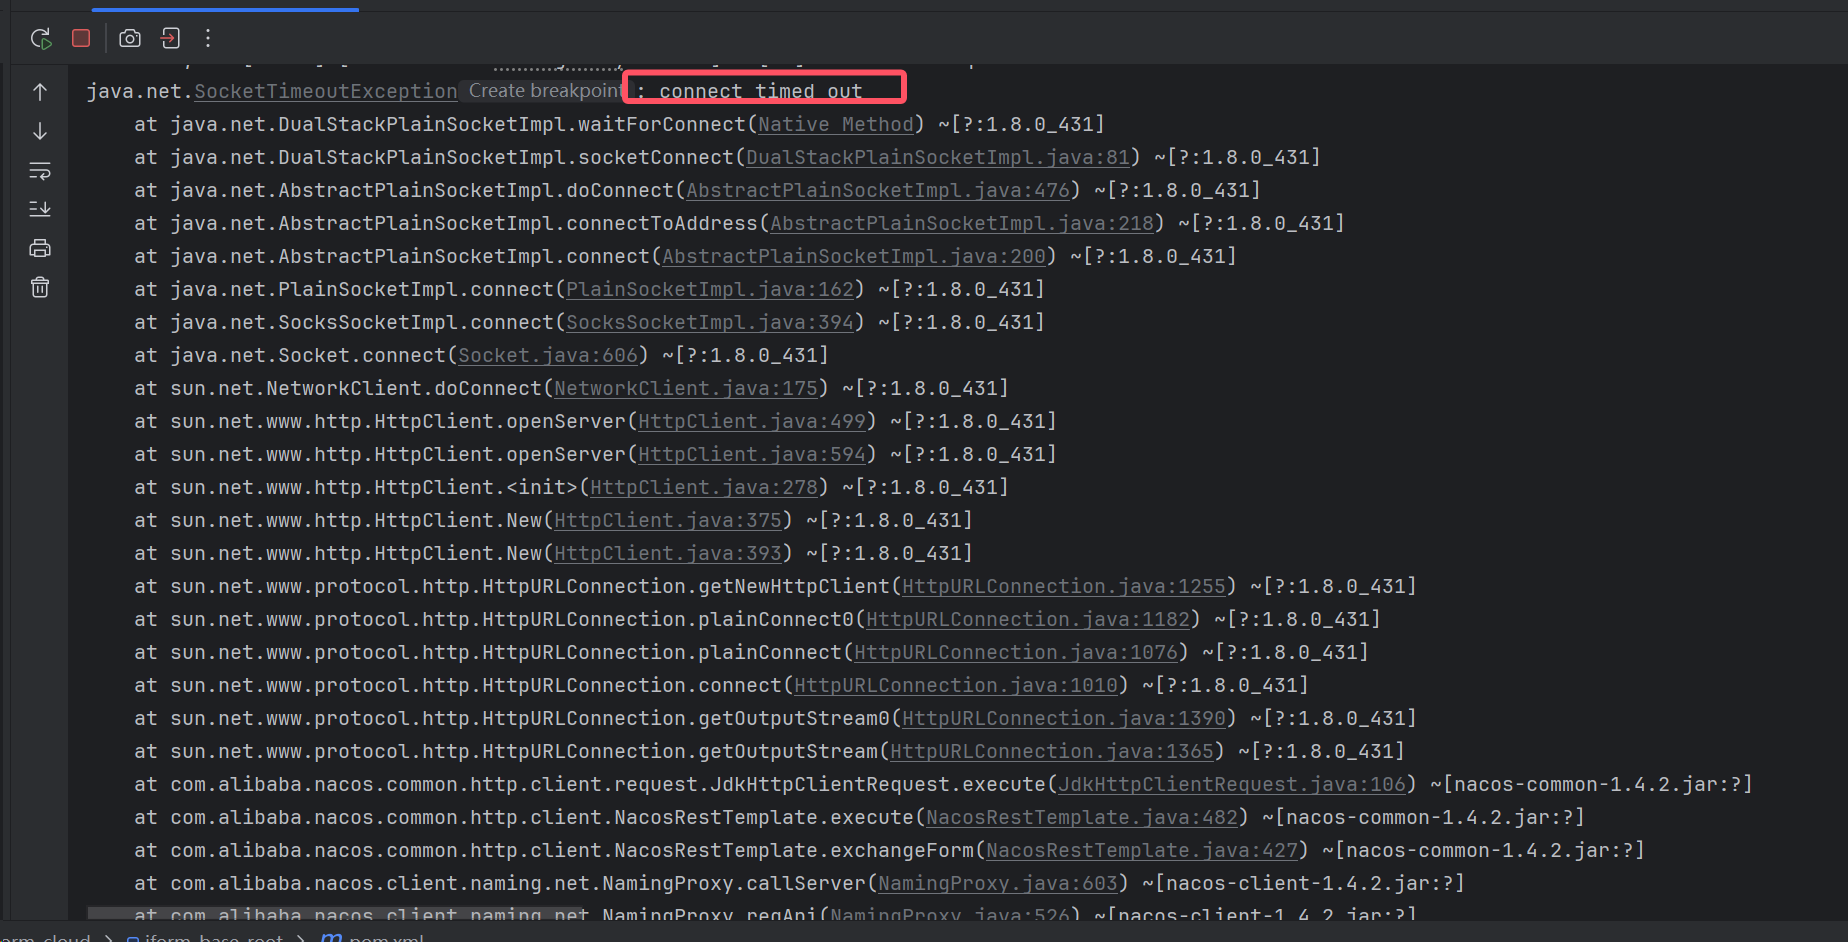Toggle soft-wrap for console output
This screenshot has height=942, width=1848.
coord(40,171)
